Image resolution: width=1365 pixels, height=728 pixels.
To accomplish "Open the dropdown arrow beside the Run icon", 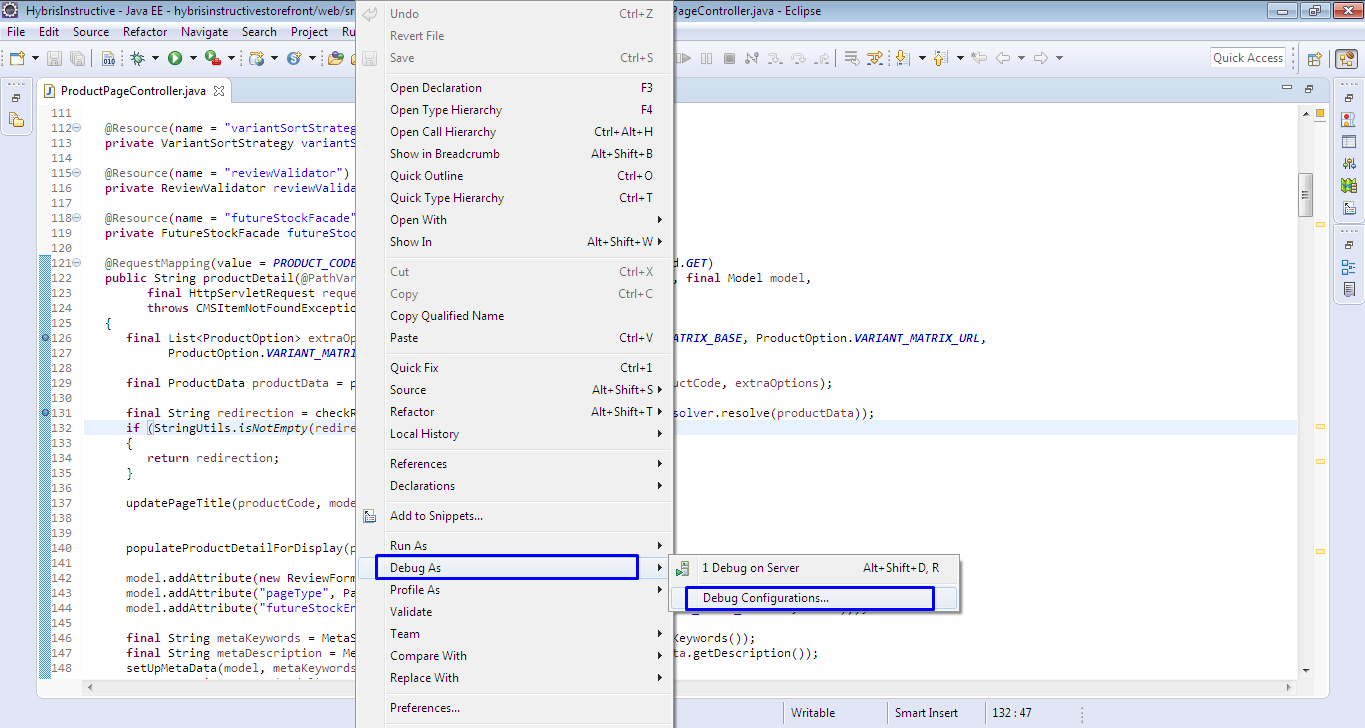I will coord(193,57).
